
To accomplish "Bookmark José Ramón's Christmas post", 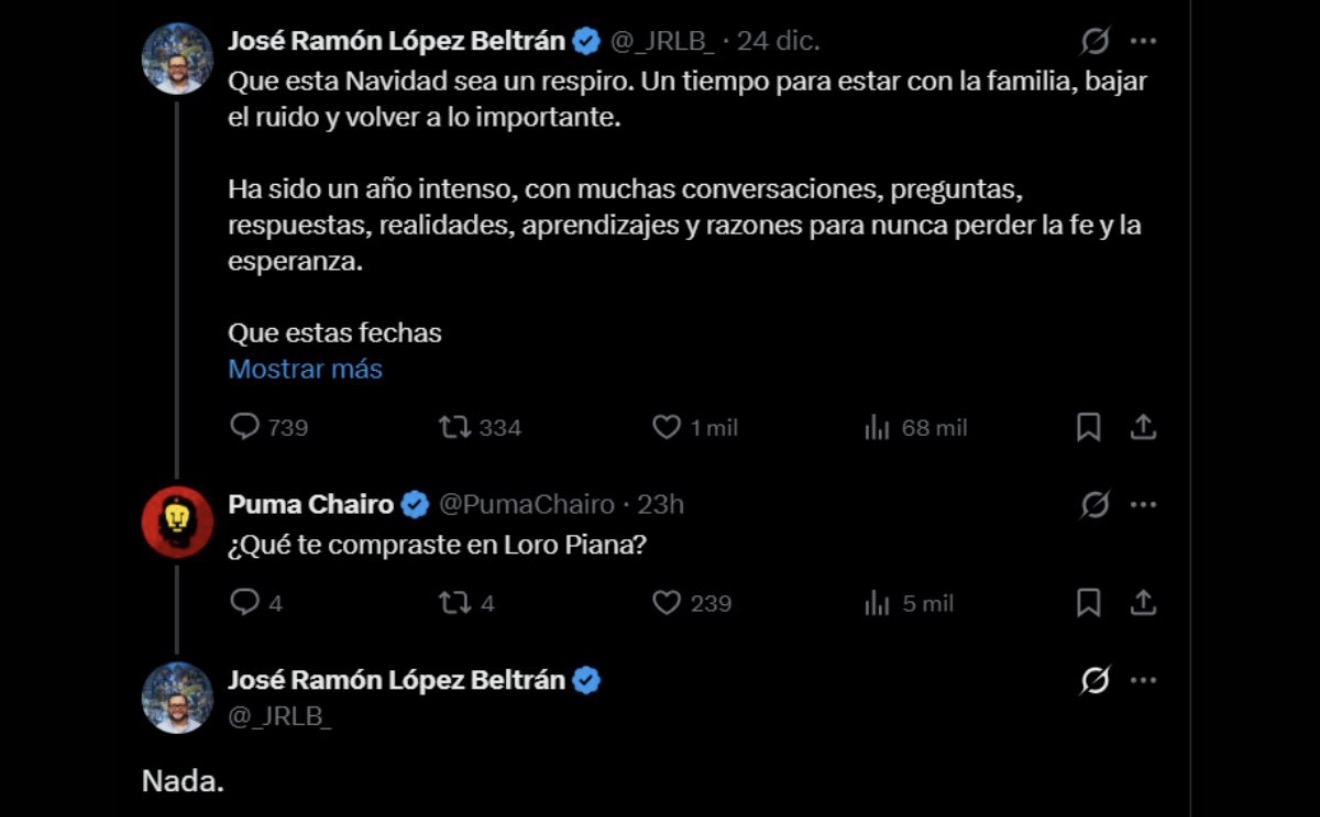I will click(x=1088, y=428).
